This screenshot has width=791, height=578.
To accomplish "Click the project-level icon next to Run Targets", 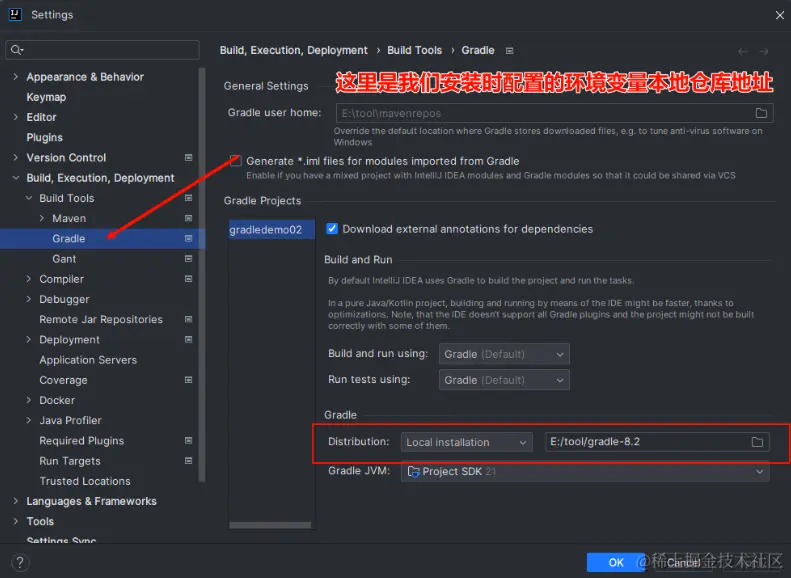I will tap(189, 461).
